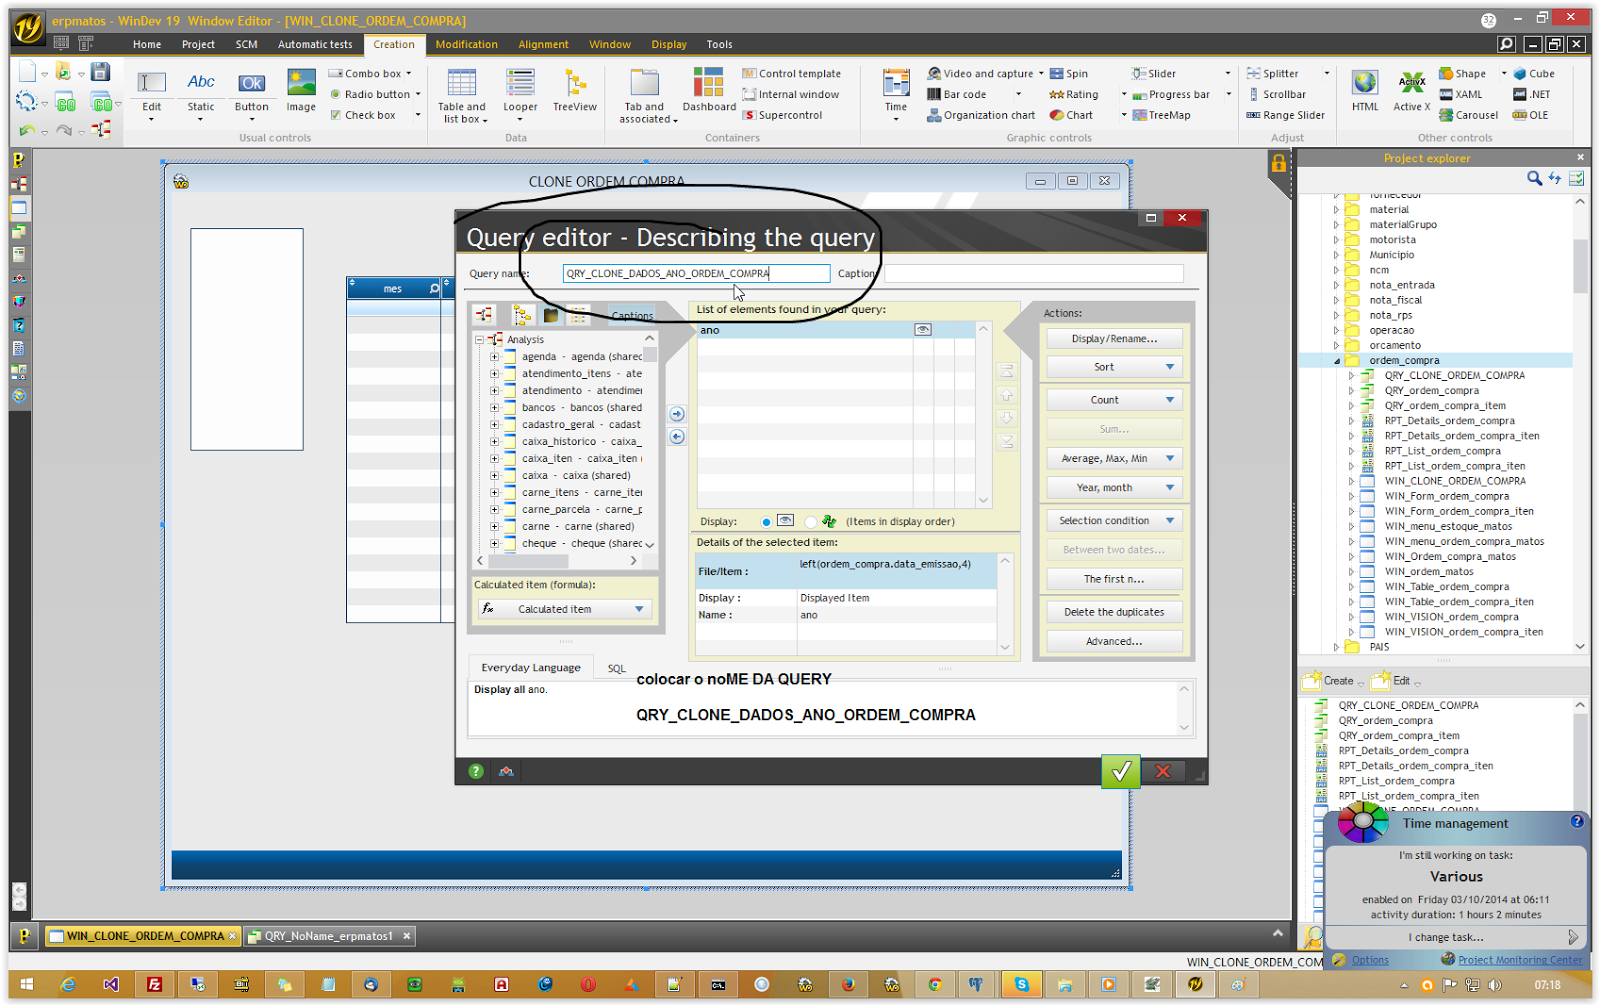Viewport: 1600px width, 1006px height.
Task: Insert an ActiveX control
Action: click(x=1412, y=91)
